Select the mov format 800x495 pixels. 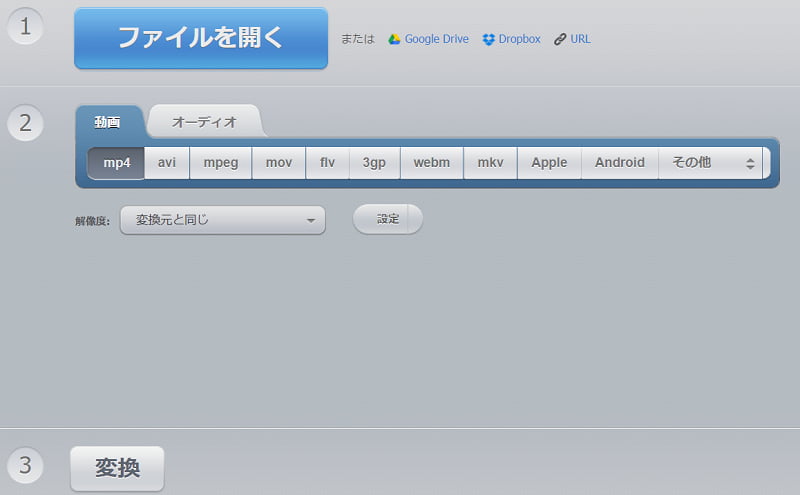(x=279, y=163)
